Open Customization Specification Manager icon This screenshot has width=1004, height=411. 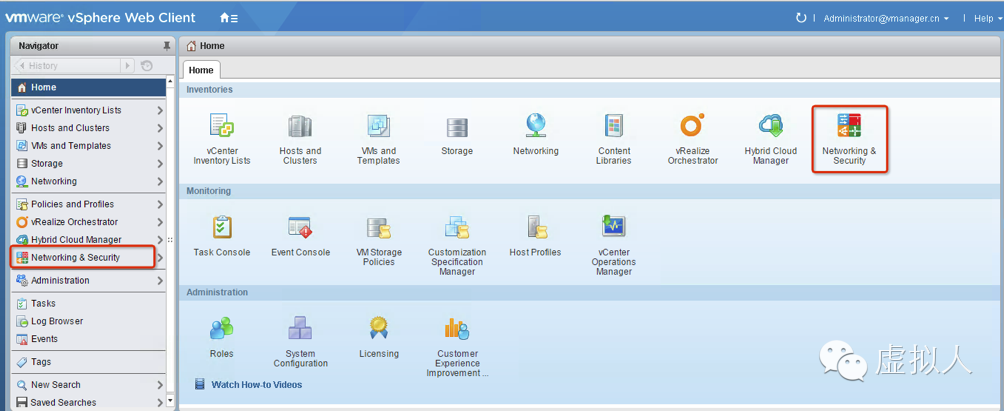pos(457,227)
